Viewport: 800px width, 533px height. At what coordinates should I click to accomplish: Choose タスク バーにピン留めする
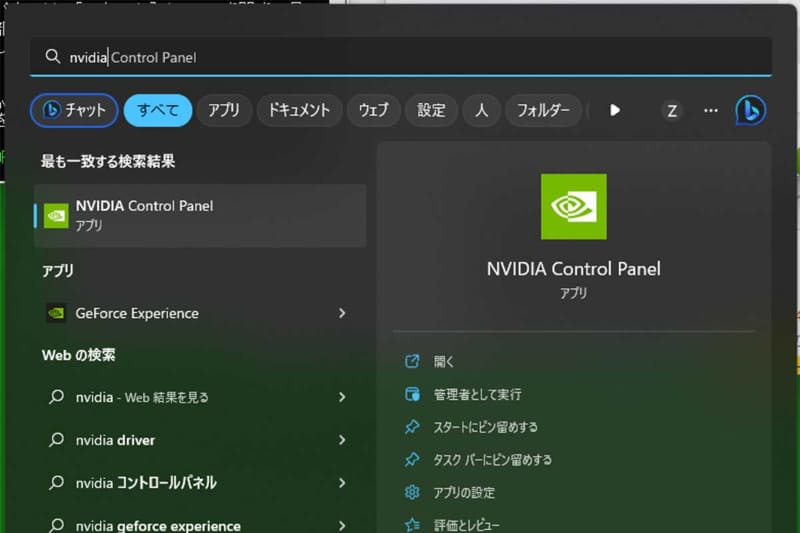click(492, 460)
